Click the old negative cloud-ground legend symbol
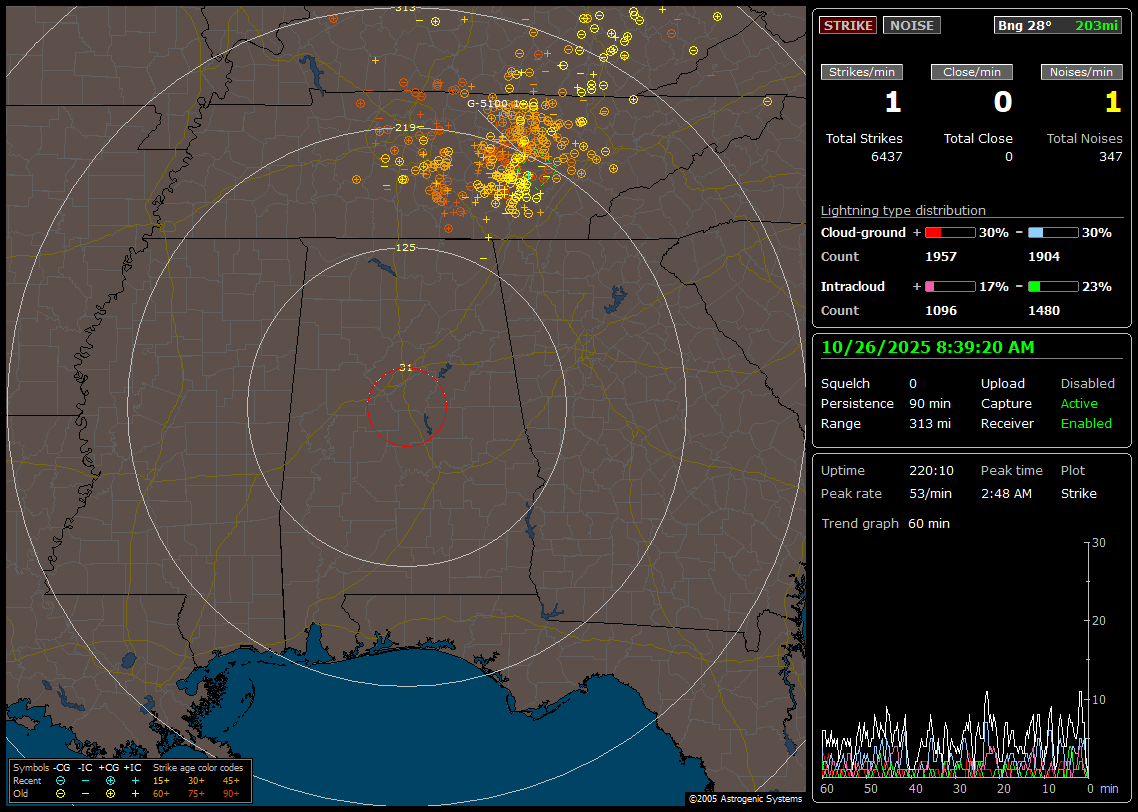1138x812 pixels. 60,793
